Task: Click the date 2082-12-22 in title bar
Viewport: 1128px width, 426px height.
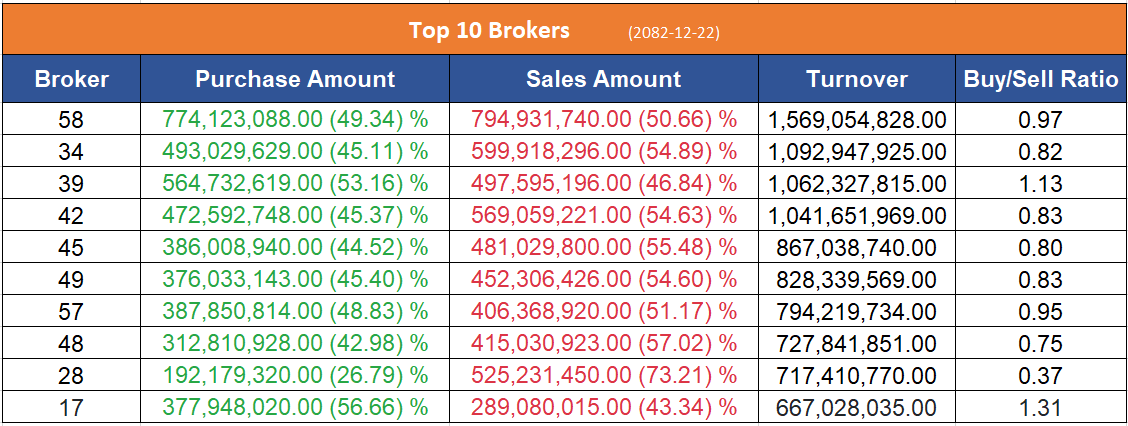Action: point(674,32)
